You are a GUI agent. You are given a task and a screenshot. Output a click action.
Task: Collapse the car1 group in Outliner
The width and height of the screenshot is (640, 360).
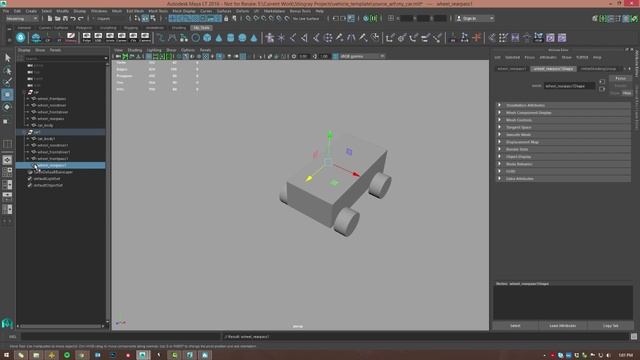pos(24,132)
